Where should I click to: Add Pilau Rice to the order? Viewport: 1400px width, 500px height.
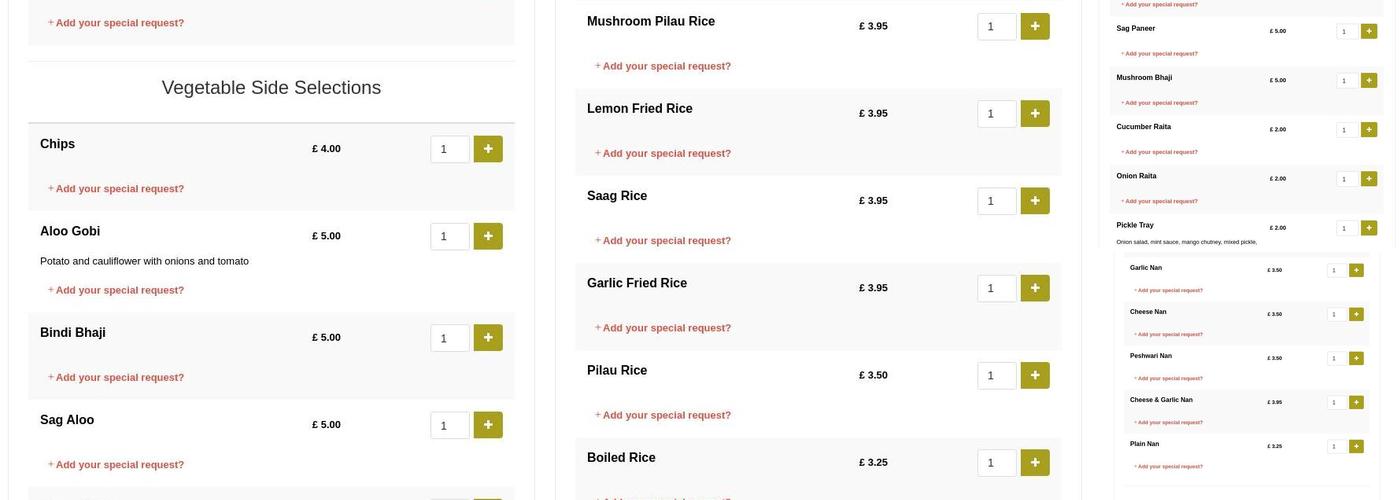(x=1035, y=375)
